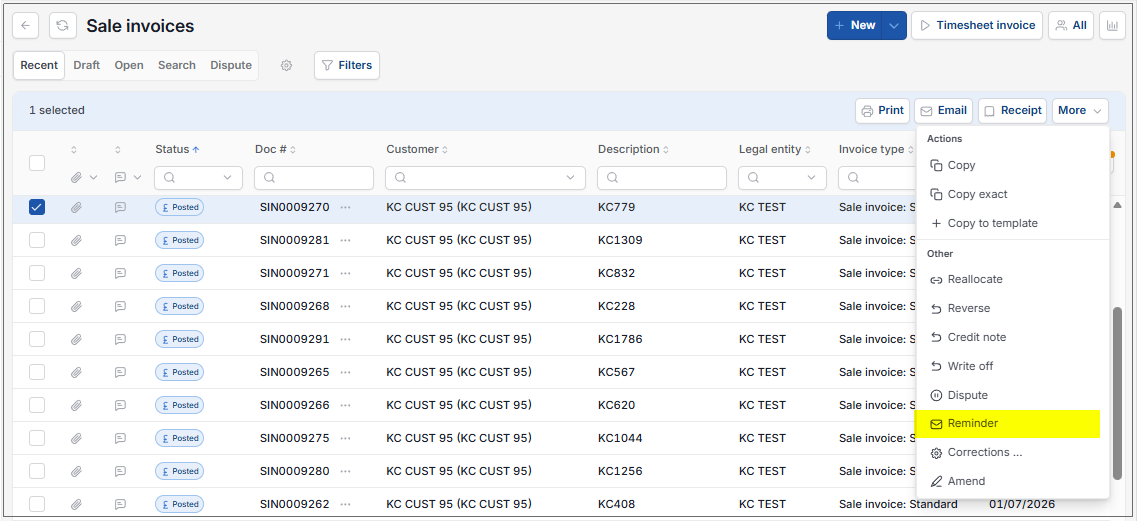The width and height of the screenshot is (1137, 521).
Task: Click the More menu vertical scrollbar
Action: [1117, 392]
